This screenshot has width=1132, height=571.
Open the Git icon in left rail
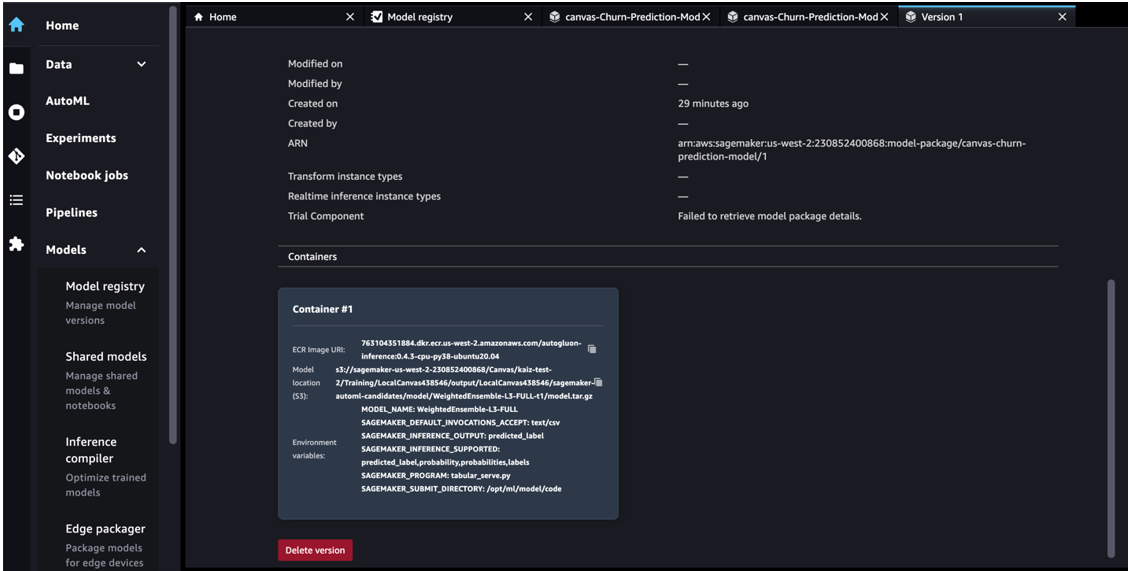pos(16,156)
